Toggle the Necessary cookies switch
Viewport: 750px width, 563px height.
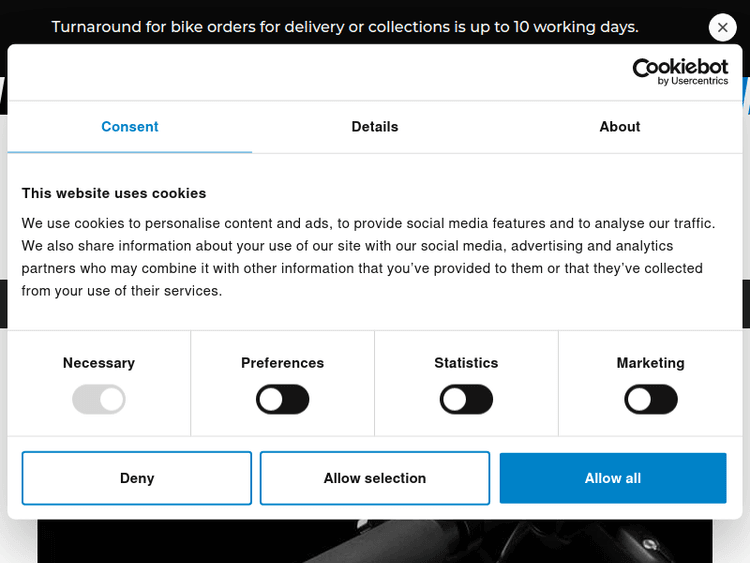(99, 400)
